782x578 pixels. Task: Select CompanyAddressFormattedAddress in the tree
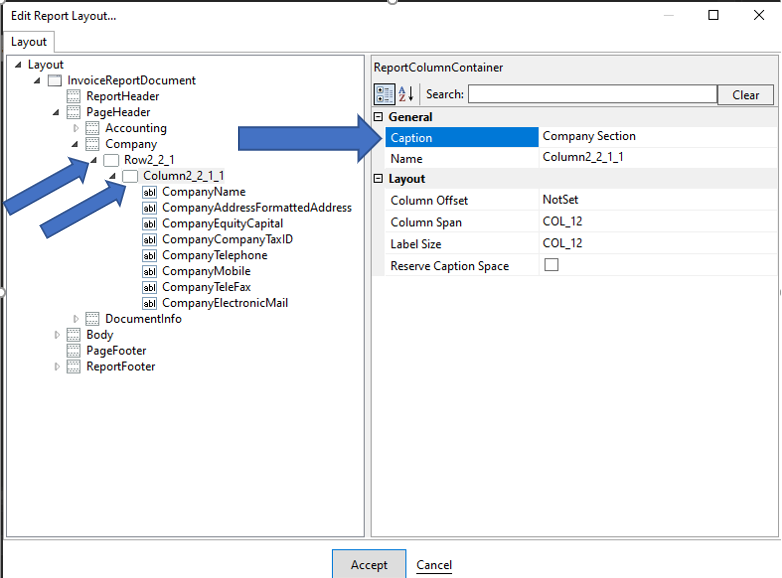257,208
